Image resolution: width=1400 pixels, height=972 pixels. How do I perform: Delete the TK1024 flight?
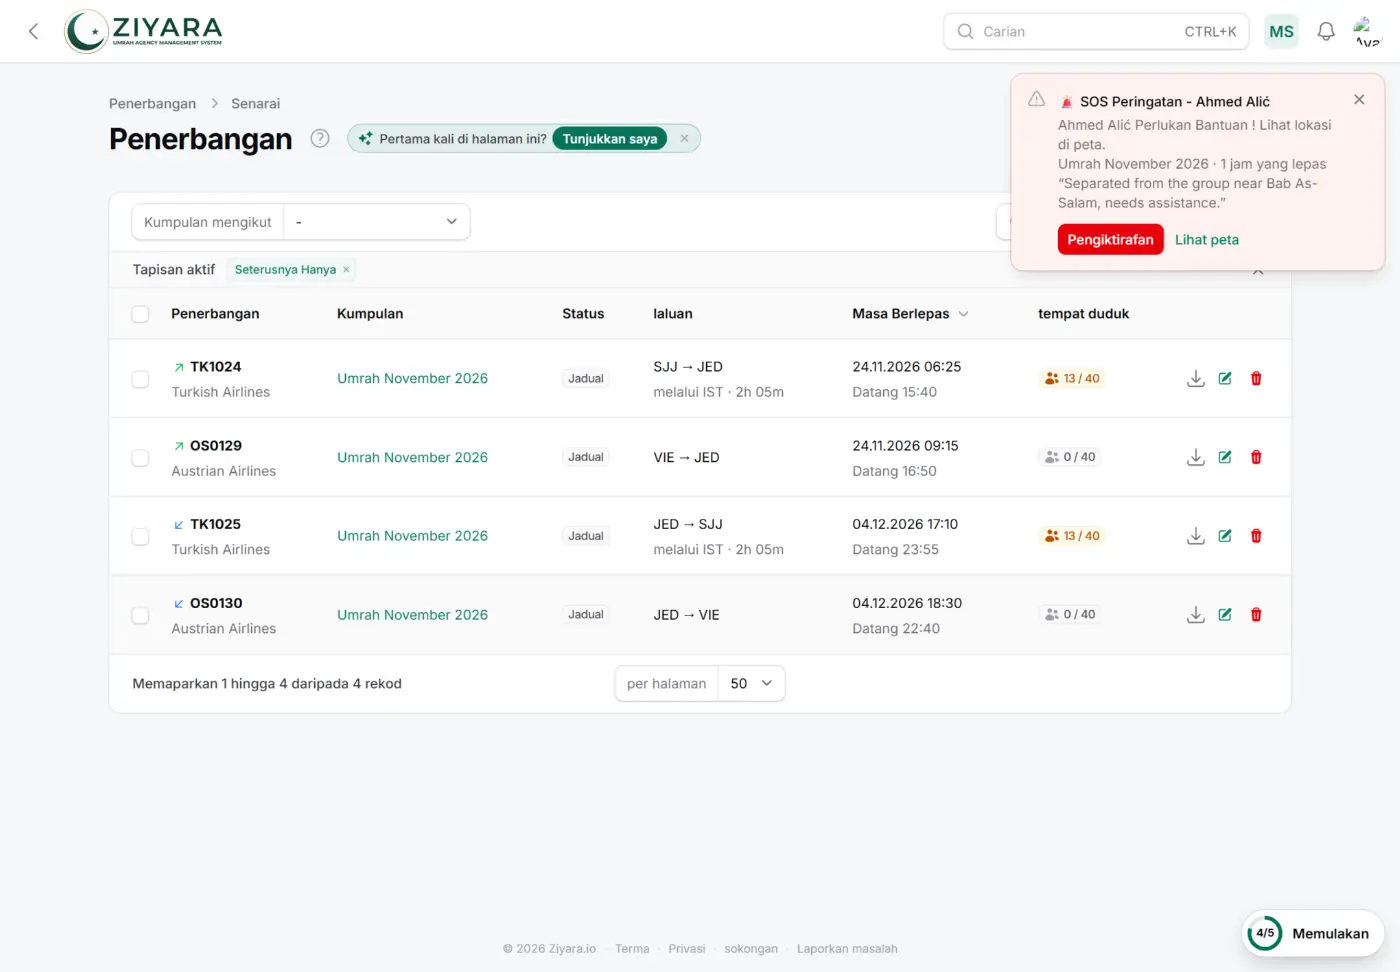1256,378
